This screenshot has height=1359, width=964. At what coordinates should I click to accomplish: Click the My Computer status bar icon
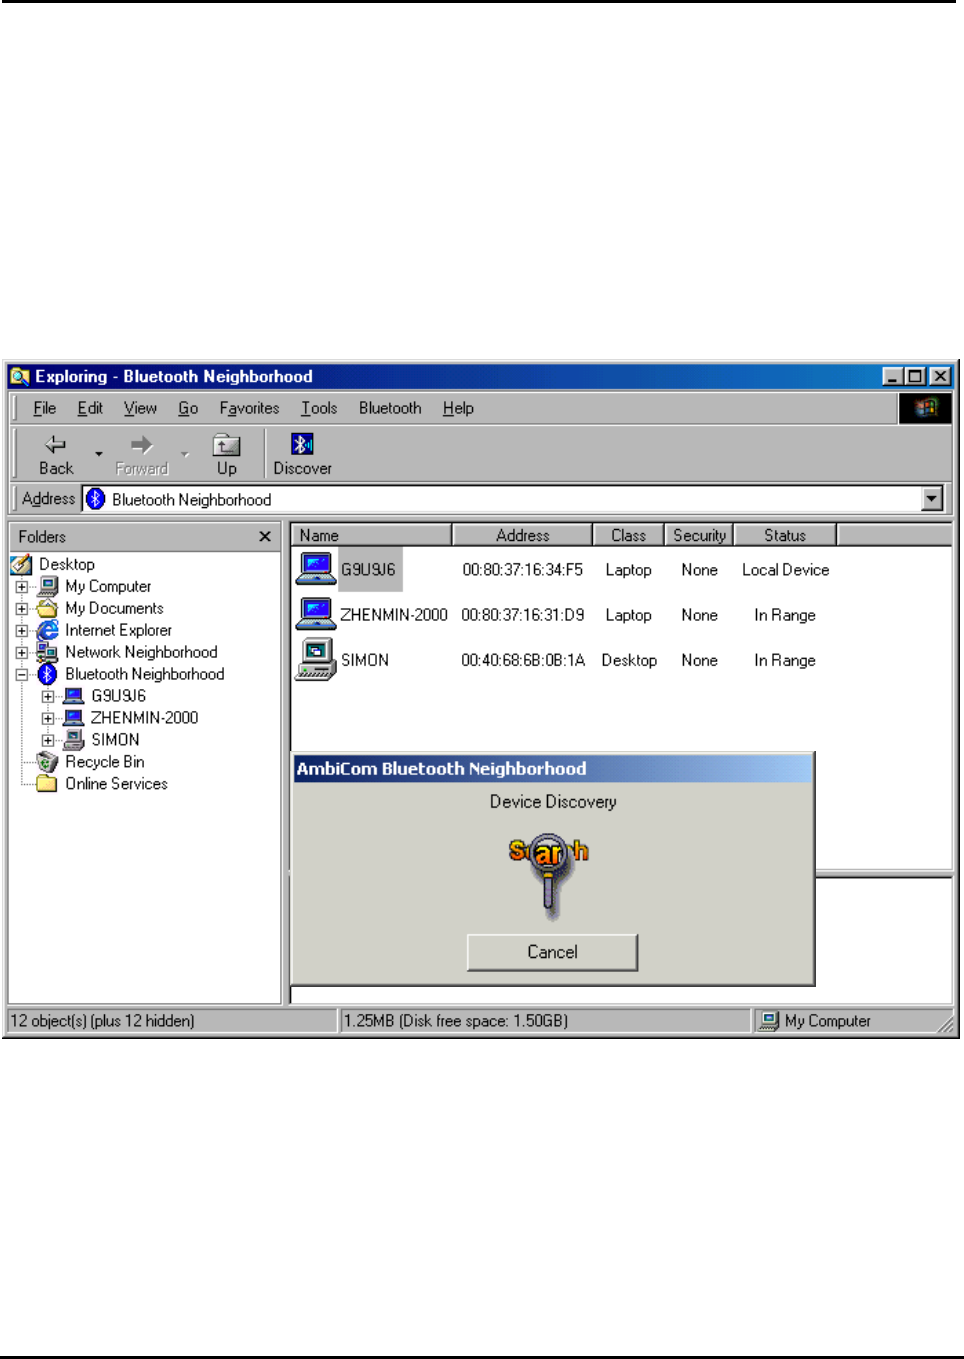coord(768,1021)
